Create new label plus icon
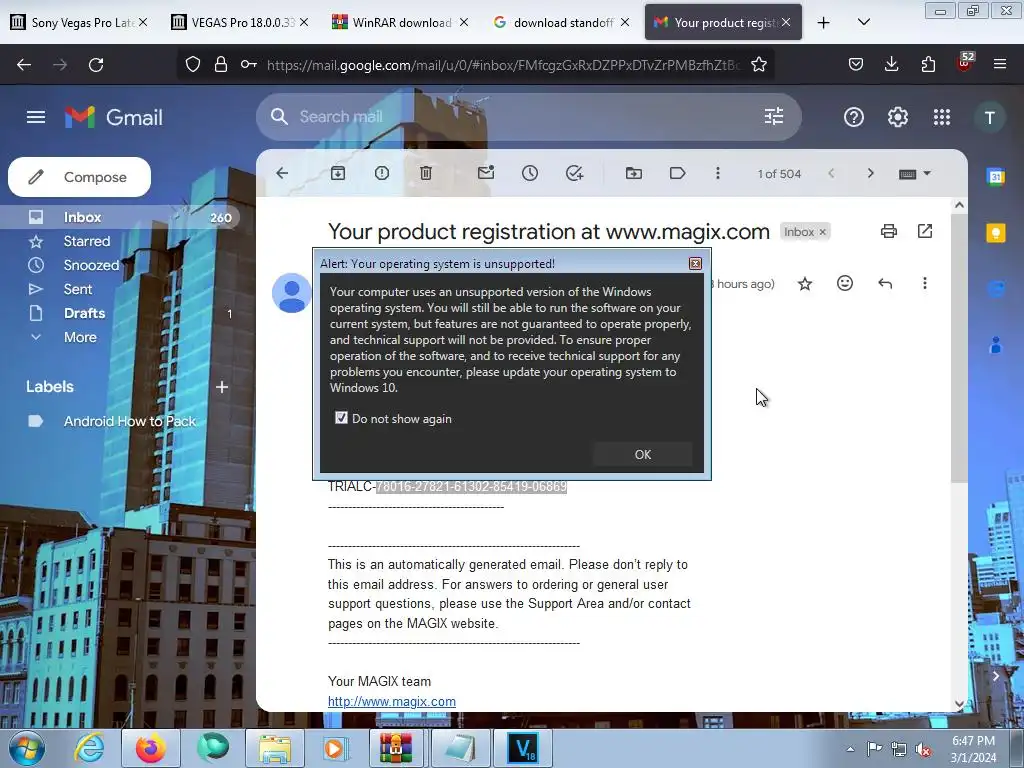The height and width of the screenshot is (768, 1024). coord(222,387)
